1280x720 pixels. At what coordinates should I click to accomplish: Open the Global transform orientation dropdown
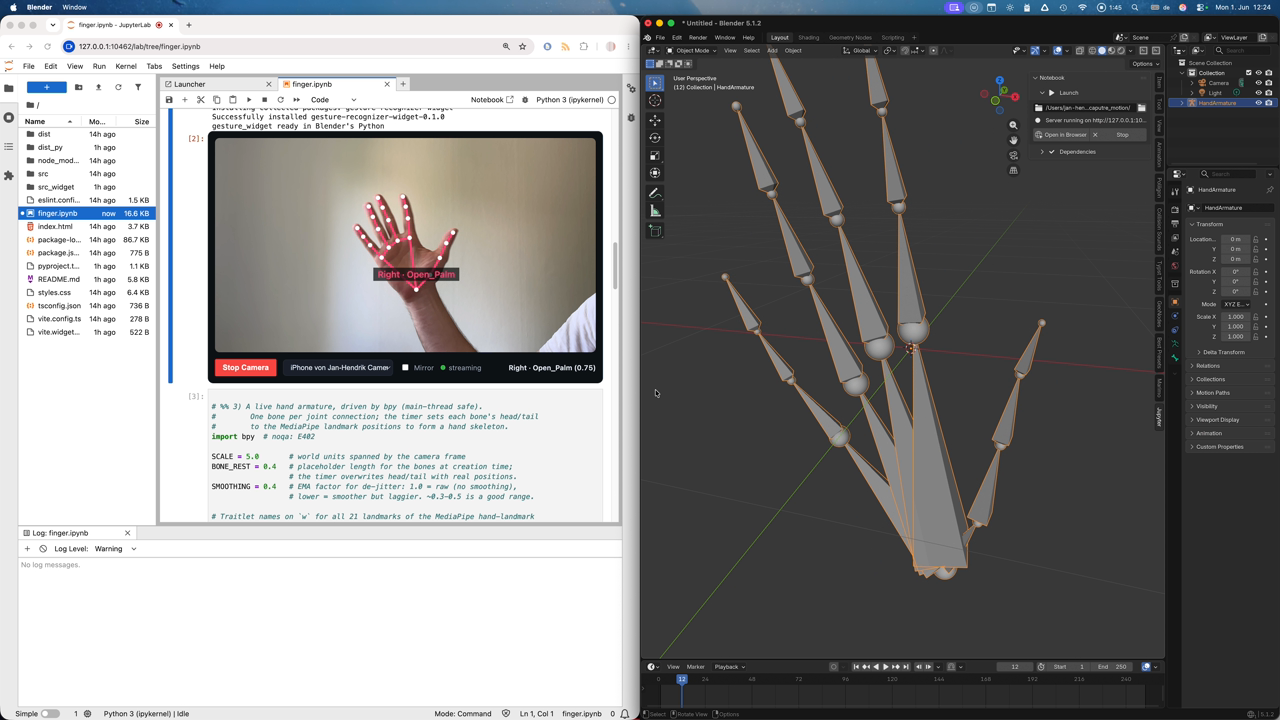coord(859,50)
